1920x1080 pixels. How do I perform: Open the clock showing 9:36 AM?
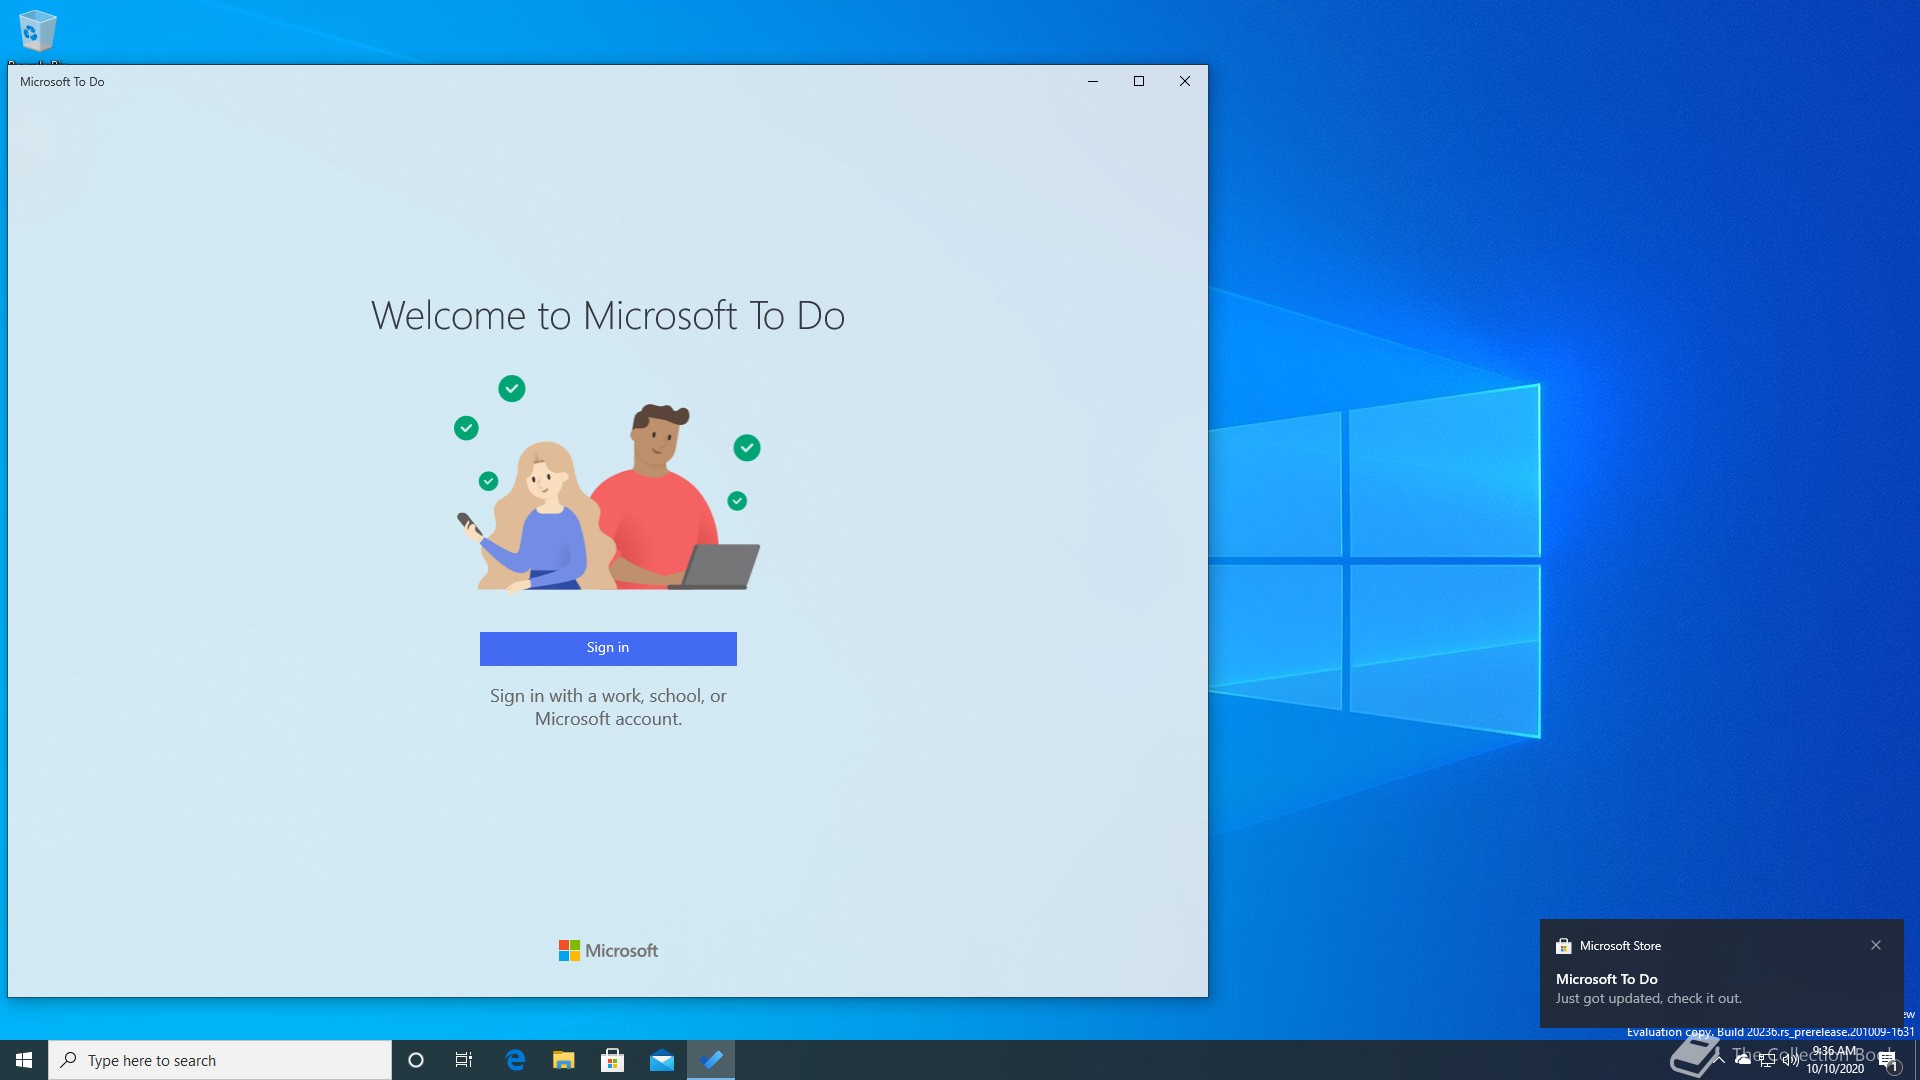click(x=1836, y=1060)
